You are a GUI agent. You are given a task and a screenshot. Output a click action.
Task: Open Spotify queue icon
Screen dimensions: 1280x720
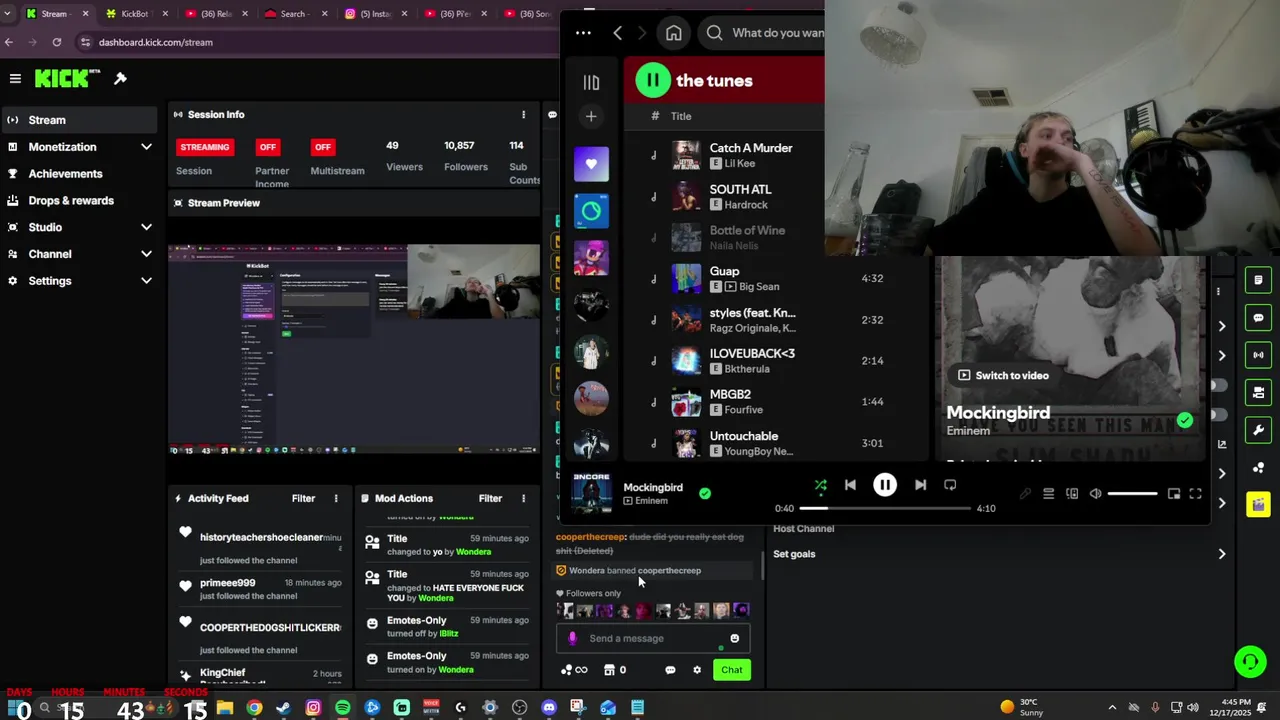point(1048,494)
